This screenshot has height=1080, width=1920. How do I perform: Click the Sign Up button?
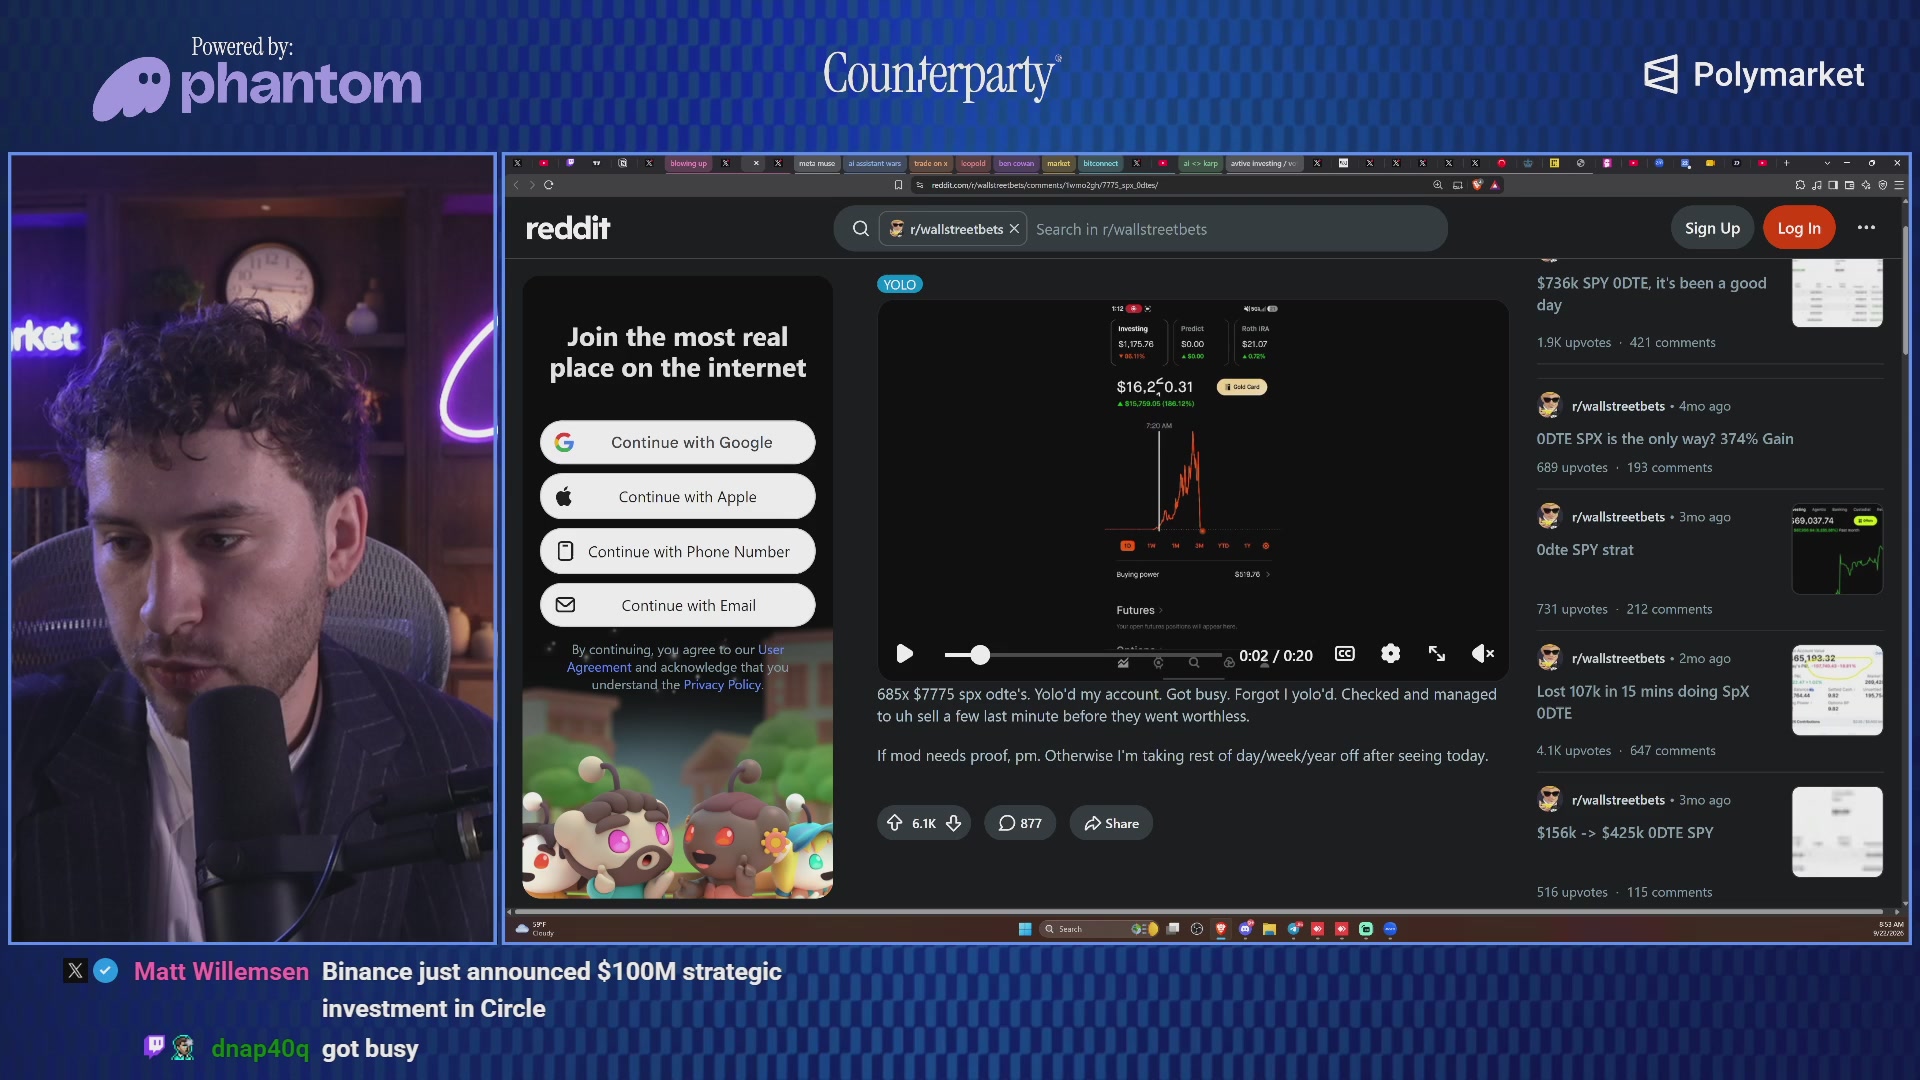click(1712, 228)
